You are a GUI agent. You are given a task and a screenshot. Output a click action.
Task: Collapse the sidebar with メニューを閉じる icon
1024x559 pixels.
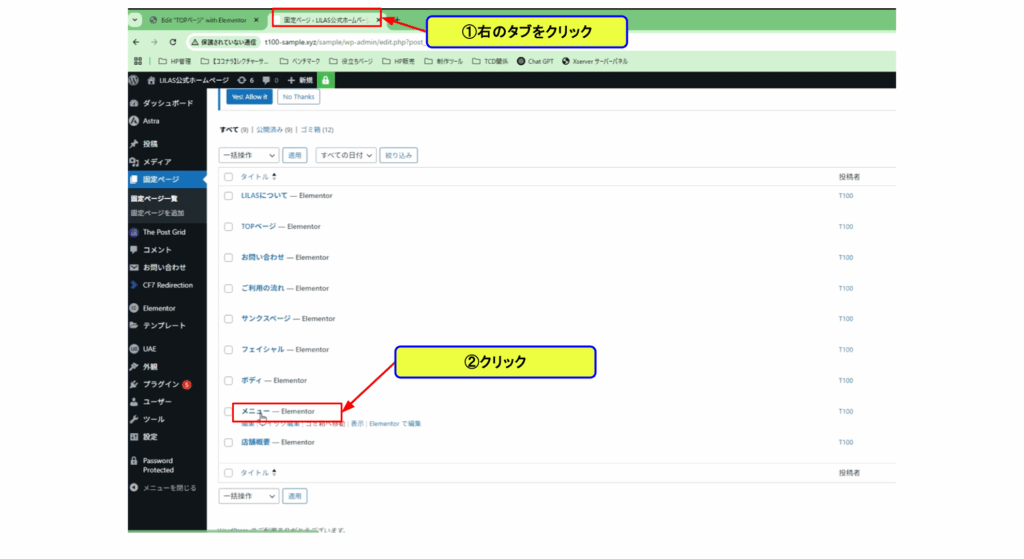[x=135, y=487]
